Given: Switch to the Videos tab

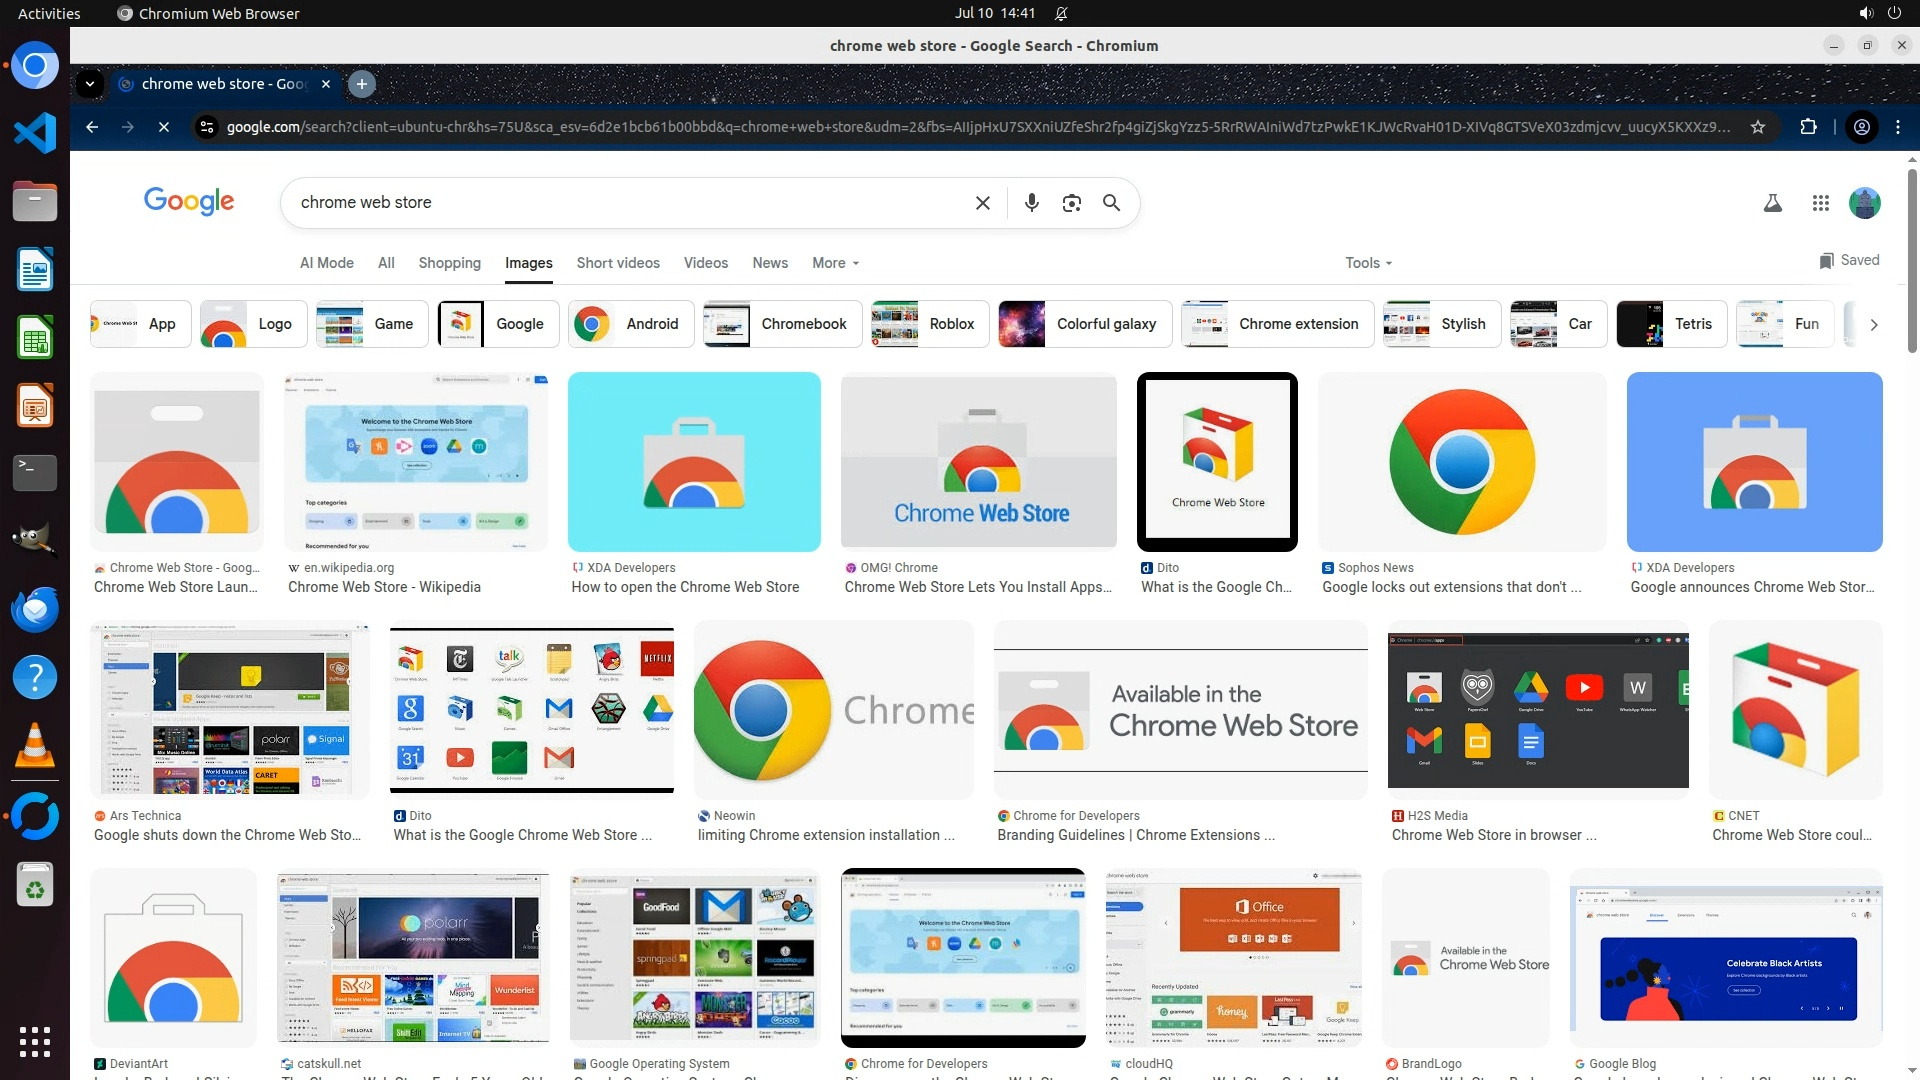Looking at the screenshot, I should tap(705, 263).
